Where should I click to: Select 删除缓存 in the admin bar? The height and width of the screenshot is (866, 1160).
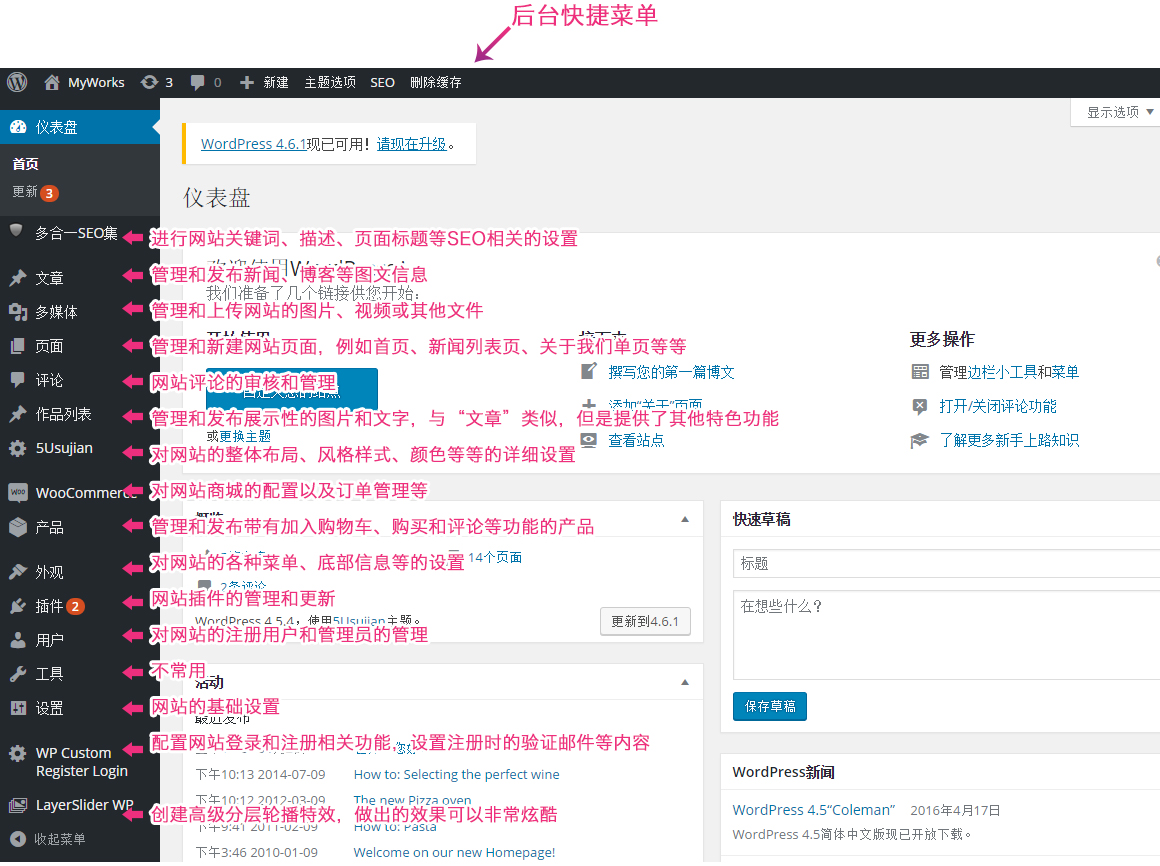pos(436,82)
